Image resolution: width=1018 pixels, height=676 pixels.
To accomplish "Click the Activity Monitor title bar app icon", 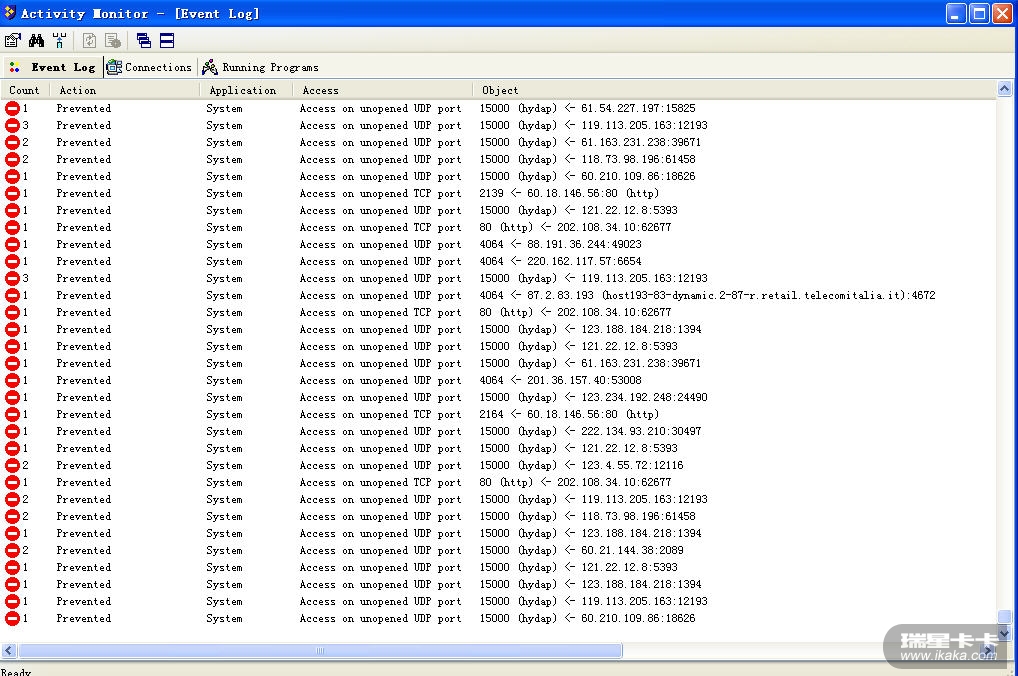I will (10, 12).
